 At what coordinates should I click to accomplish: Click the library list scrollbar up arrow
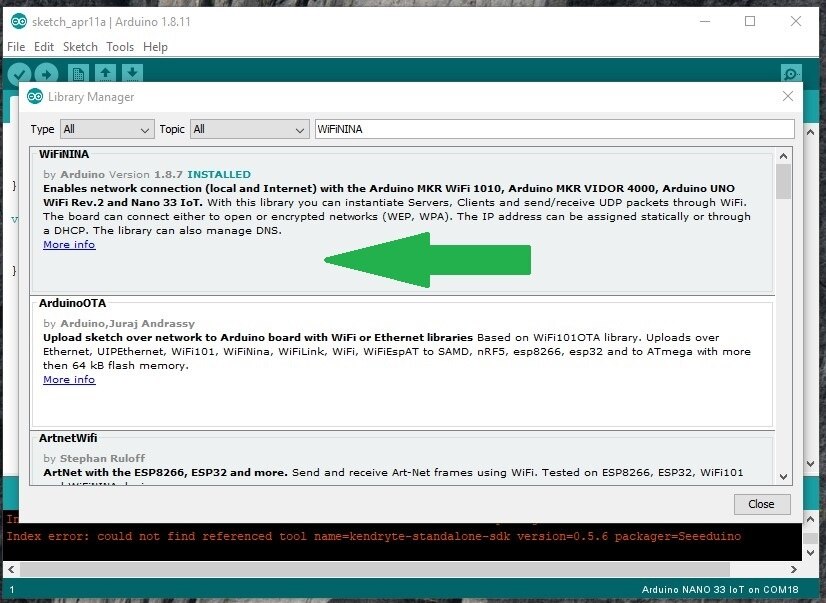(x=783, y=156)
